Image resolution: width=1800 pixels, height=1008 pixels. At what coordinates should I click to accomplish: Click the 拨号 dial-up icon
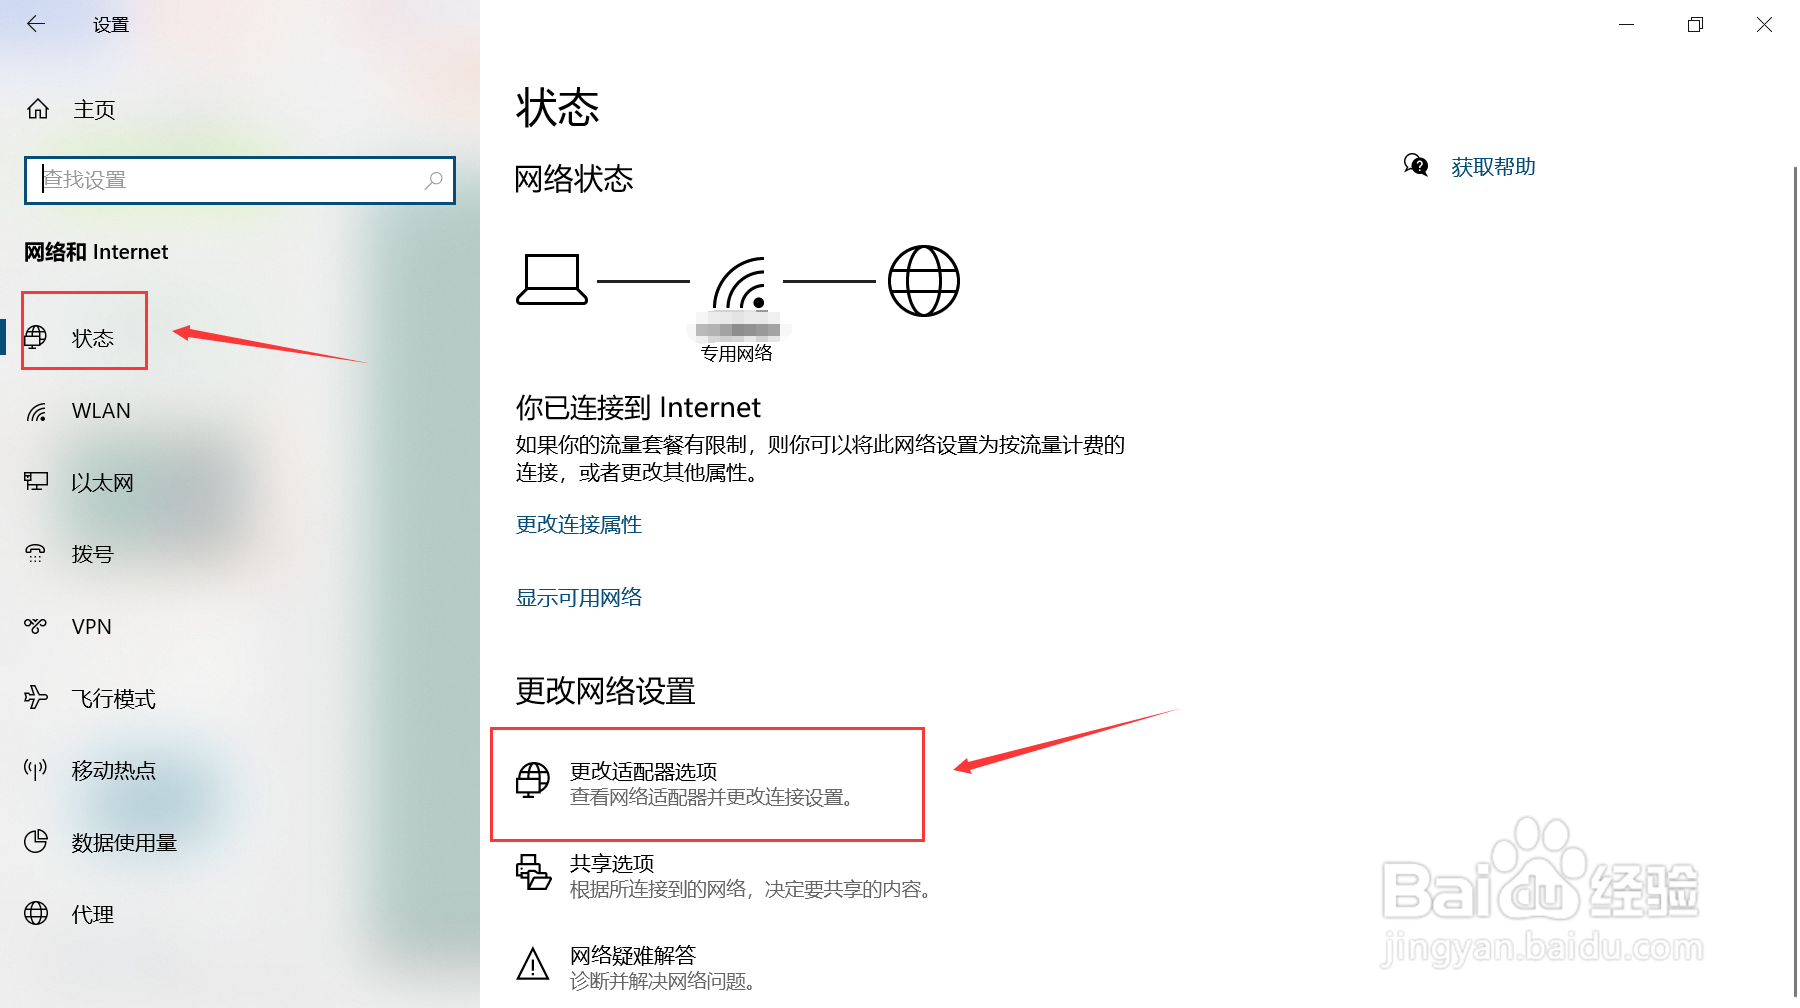36,554
